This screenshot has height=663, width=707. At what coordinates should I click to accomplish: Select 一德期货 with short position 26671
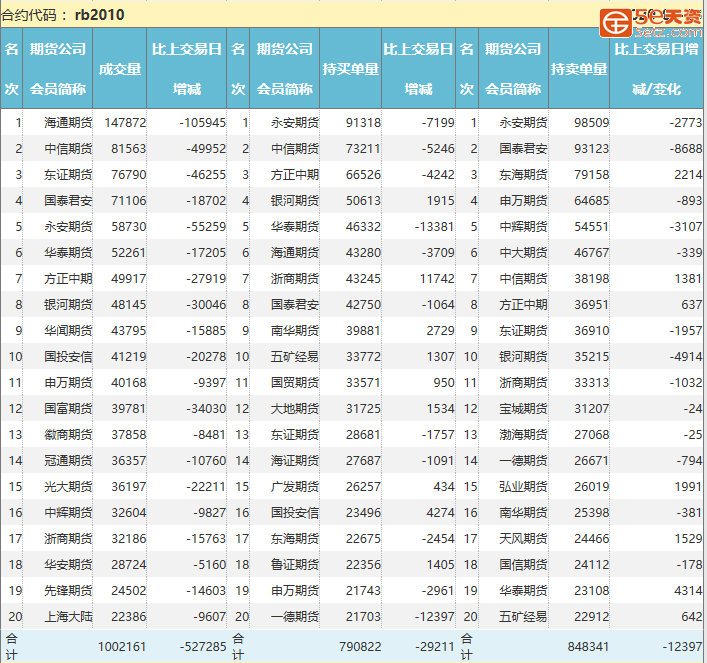point(523,461)
